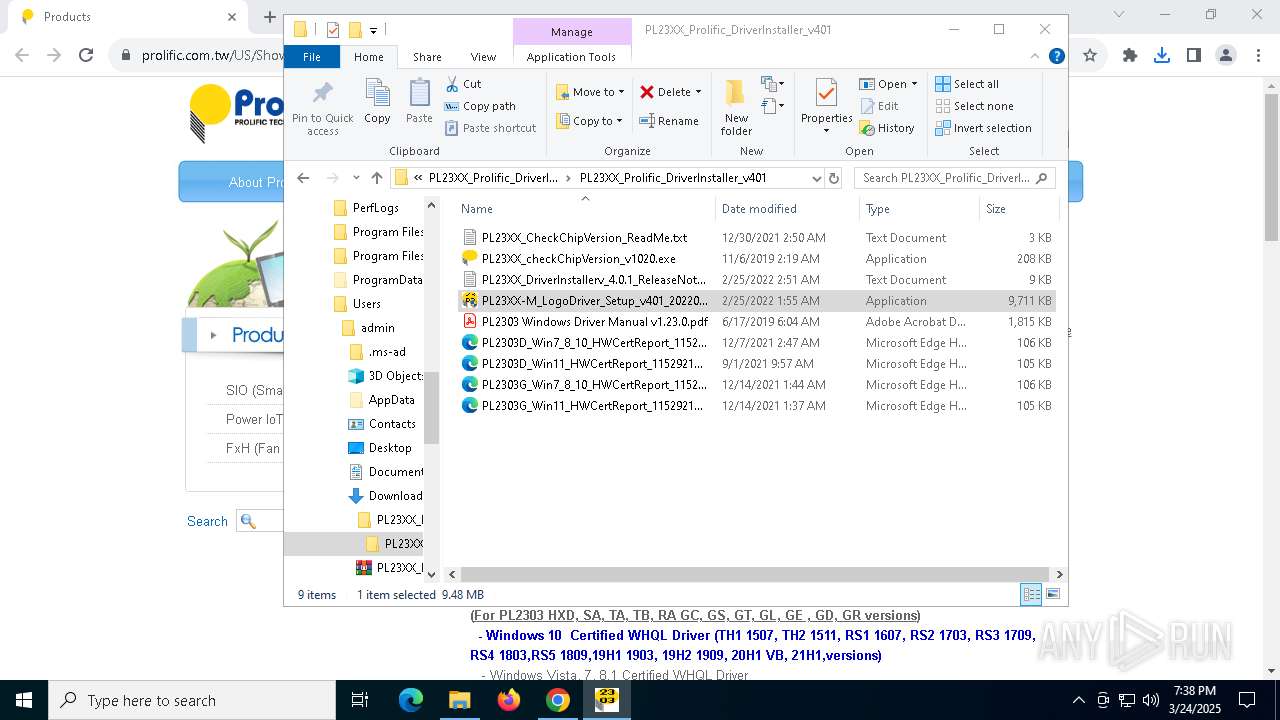
Task: Open Microsoft Edge from taskbar
Action: tap(411, 700)
